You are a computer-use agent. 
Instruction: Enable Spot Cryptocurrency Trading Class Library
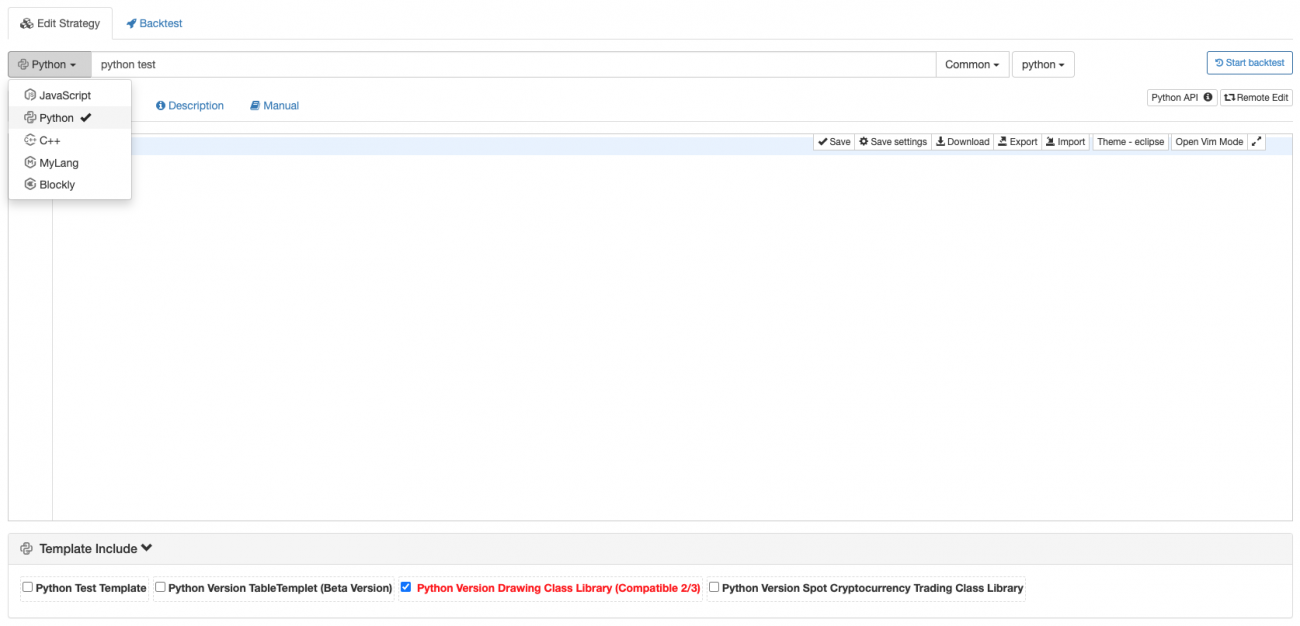tap(714, 588)
